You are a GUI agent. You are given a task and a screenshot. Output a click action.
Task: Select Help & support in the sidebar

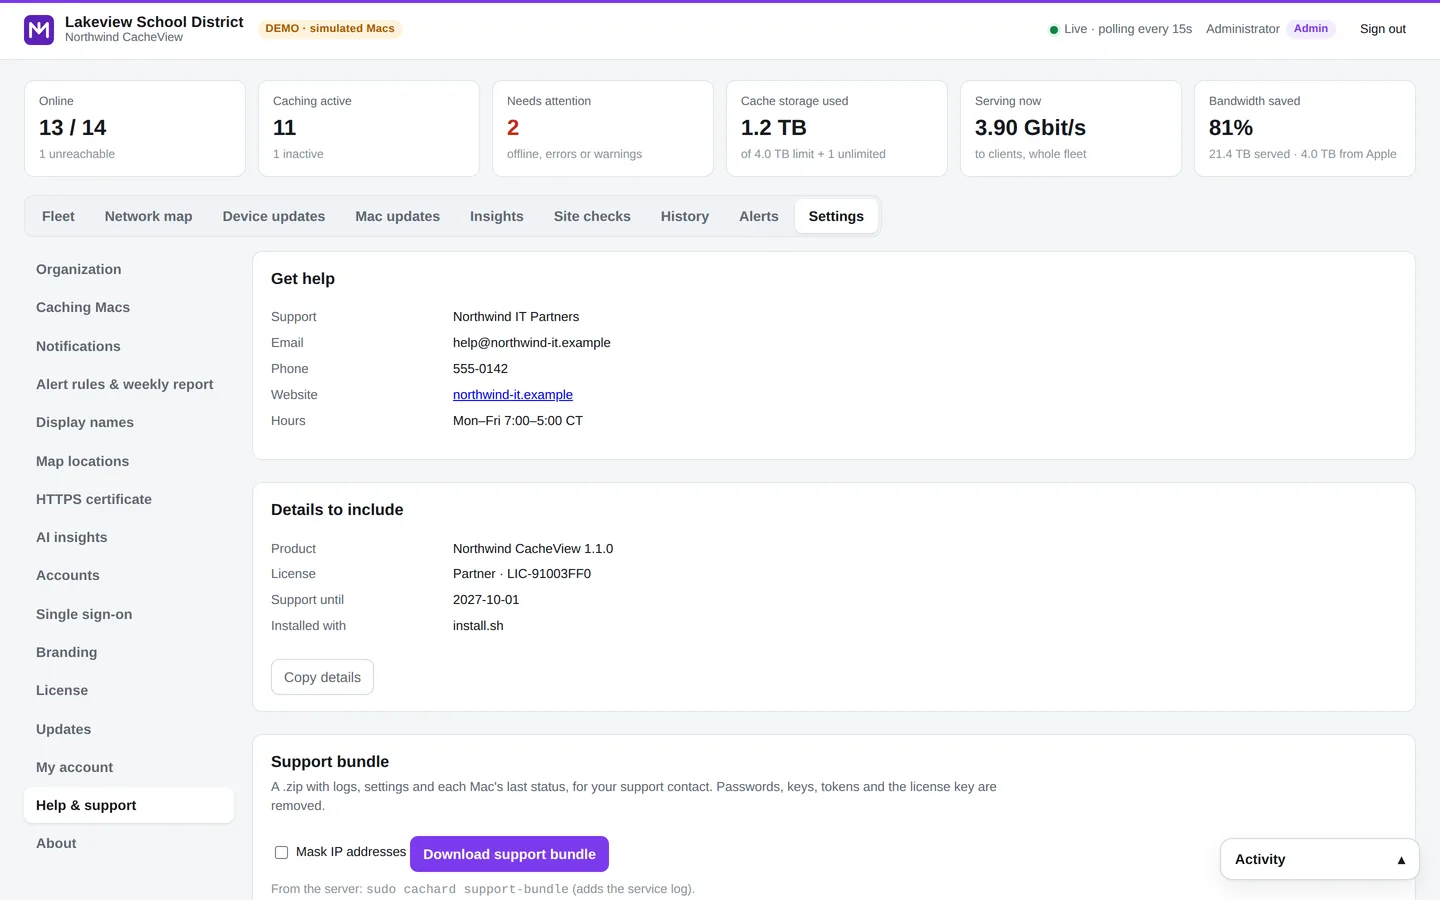129,805
